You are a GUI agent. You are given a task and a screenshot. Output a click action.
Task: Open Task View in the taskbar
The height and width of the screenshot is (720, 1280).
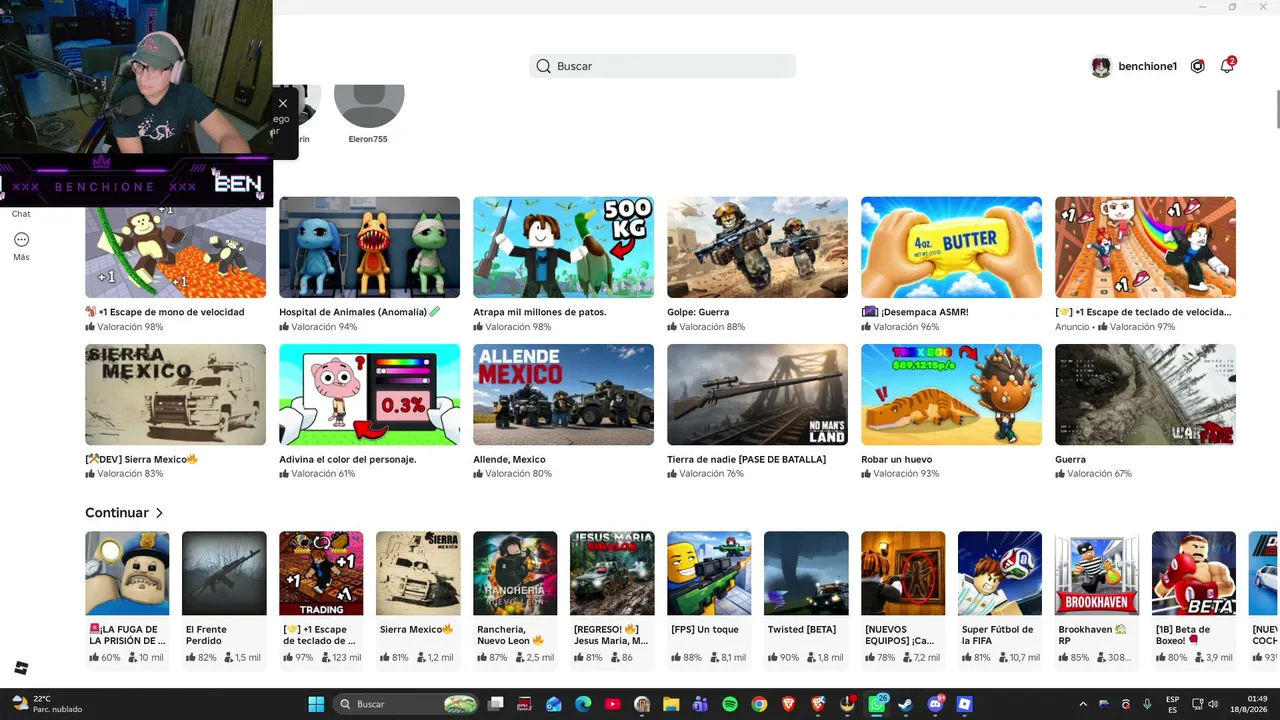click(495, 704)
